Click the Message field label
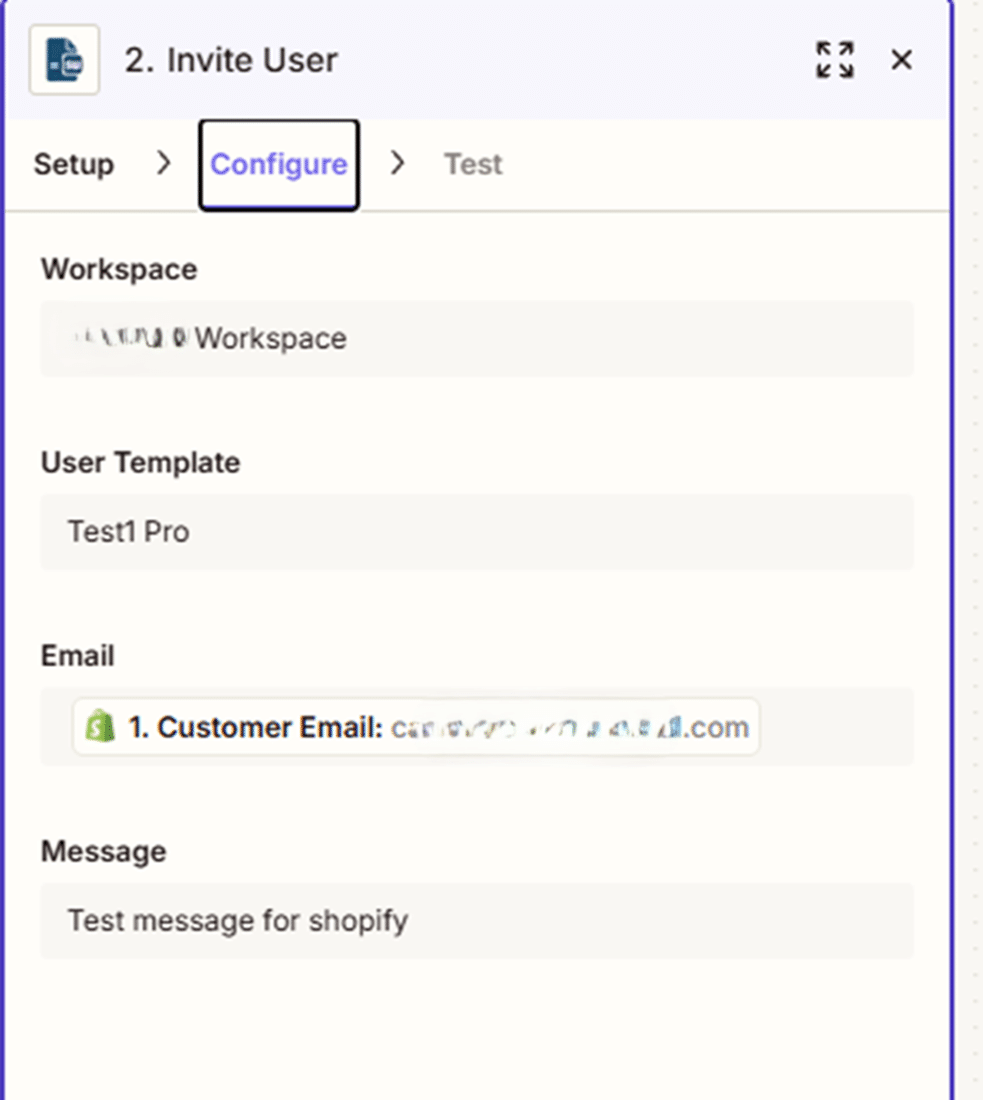 [x=103, y=852]
